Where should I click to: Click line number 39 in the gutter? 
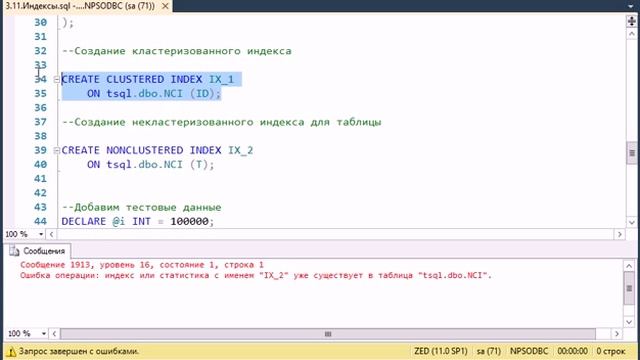click(x=40, y=150)
